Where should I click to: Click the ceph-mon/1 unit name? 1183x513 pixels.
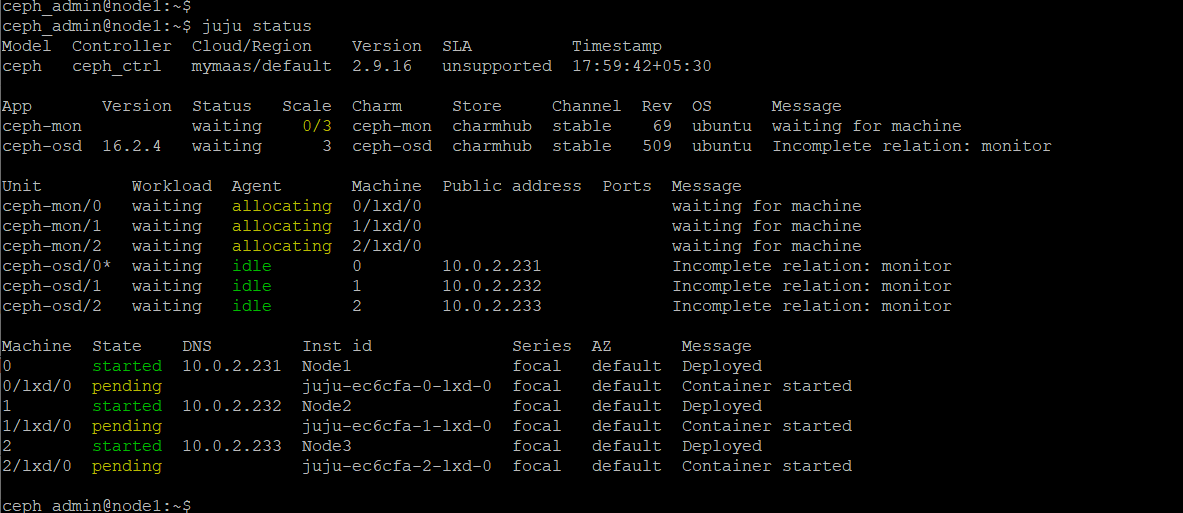(52, 226)
